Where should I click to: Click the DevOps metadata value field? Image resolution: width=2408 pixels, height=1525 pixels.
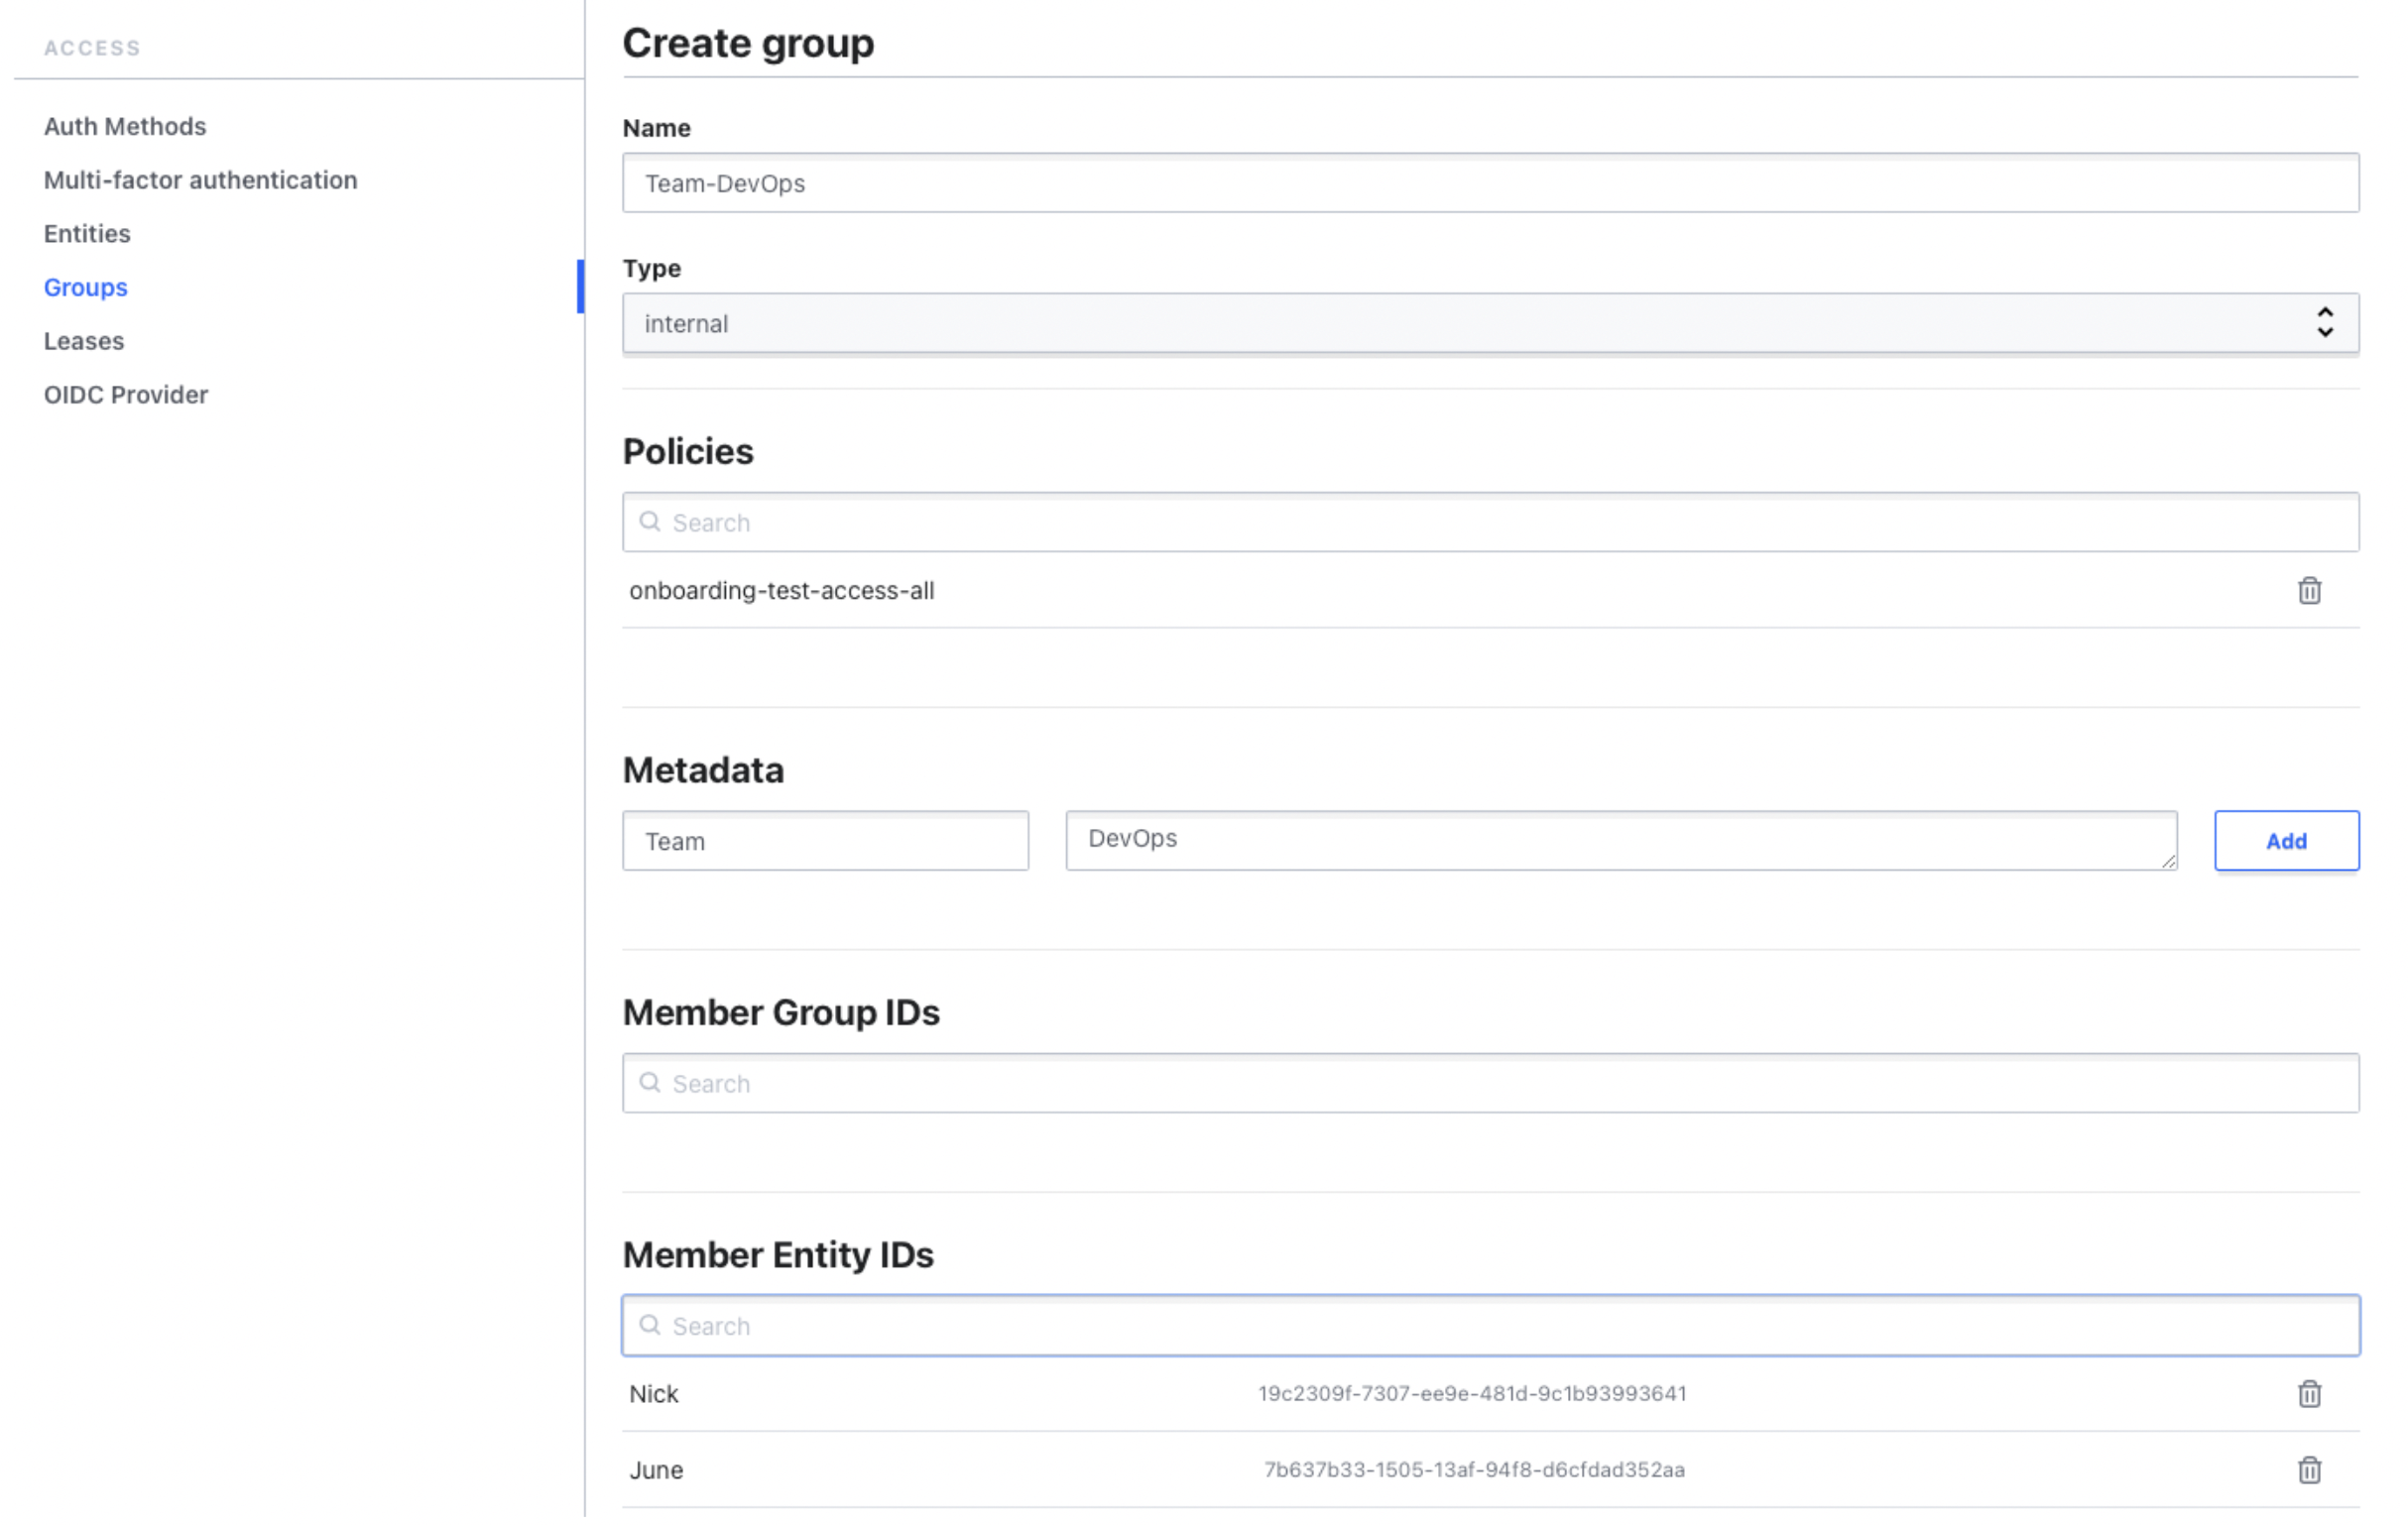coord(1620,840)
